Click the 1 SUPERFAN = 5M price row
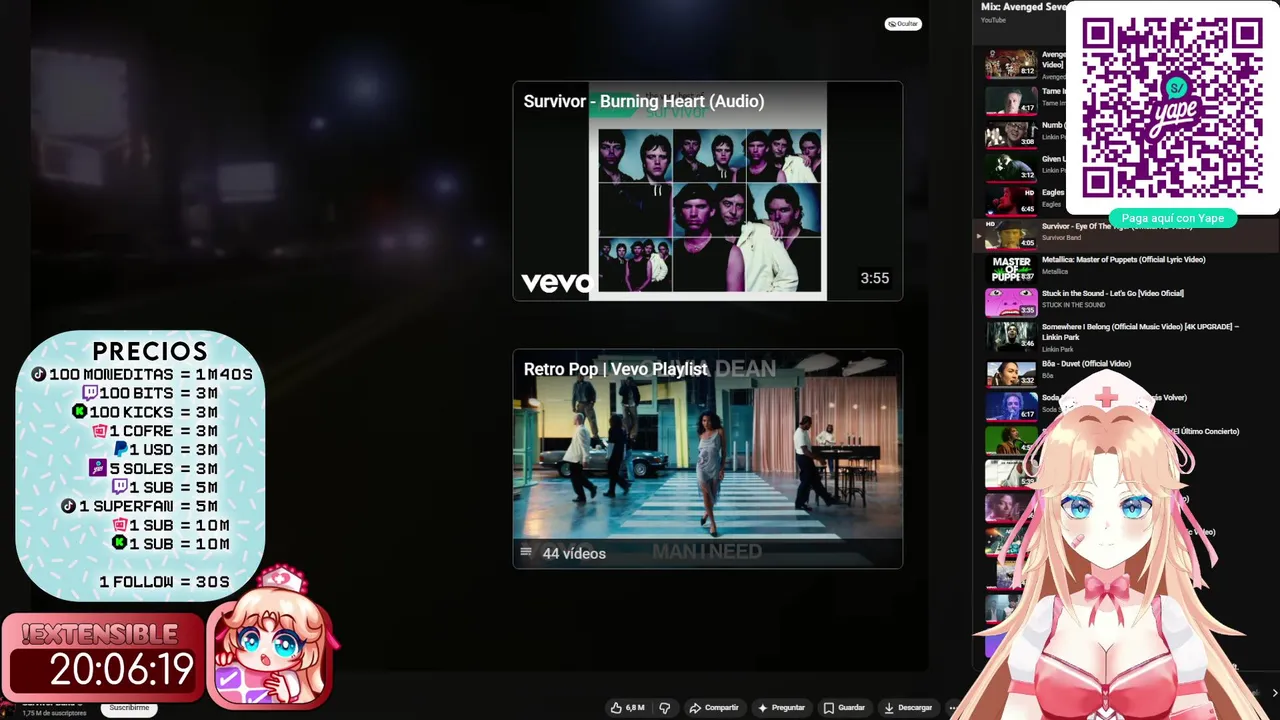The height and width of the screenshot is (720, 1280). point(140,506)
